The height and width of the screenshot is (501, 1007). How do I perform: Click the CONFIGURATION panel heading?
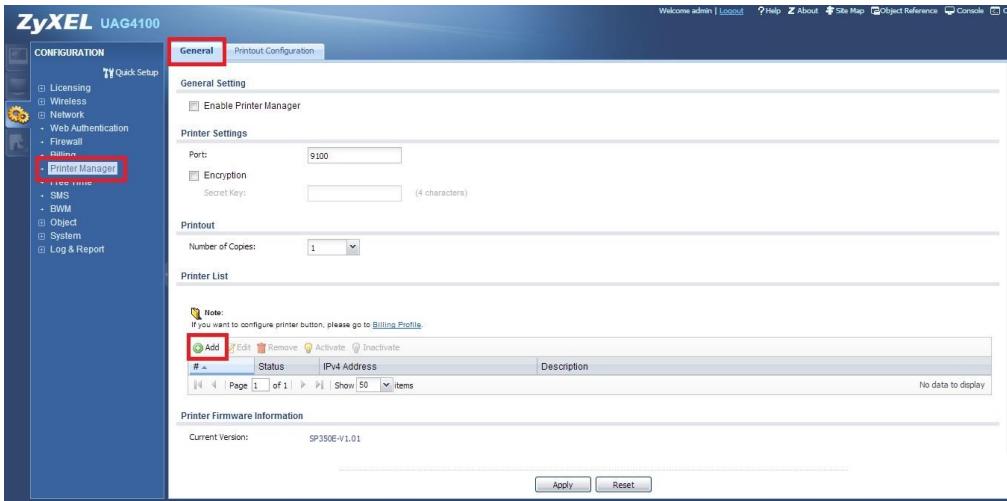tap(69, 53)
